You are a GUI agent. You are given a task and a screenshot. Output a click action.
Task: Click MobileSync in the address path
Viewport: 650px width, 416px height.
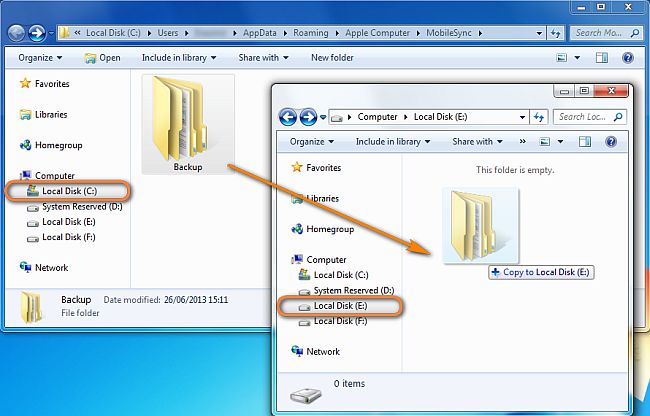[x=449, y=33]
